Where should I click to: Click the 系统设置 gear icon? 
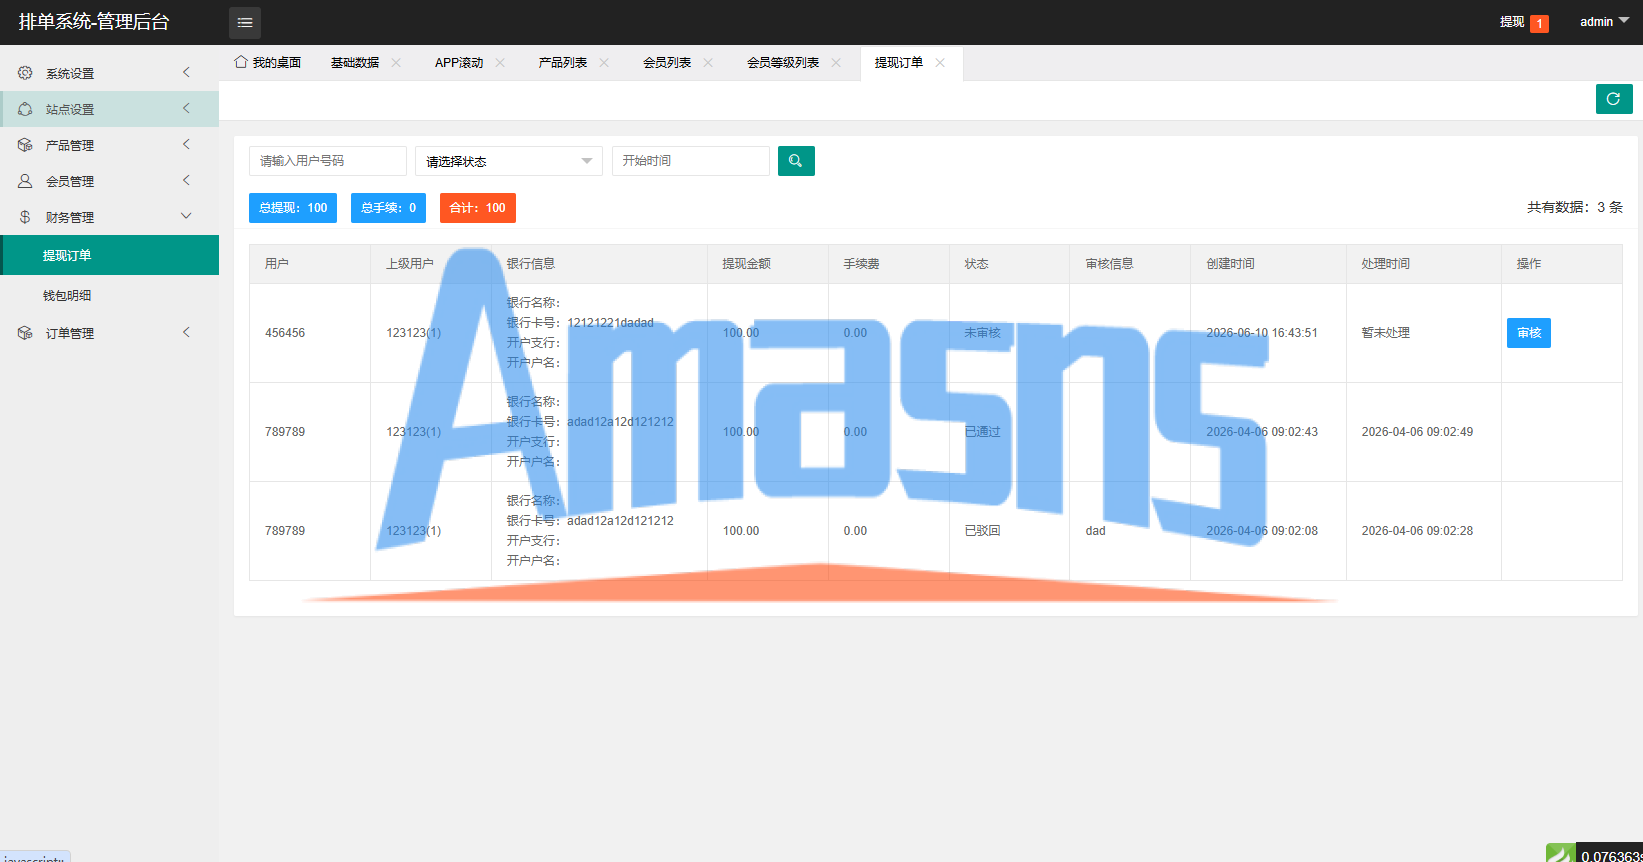tap(25, 73)
